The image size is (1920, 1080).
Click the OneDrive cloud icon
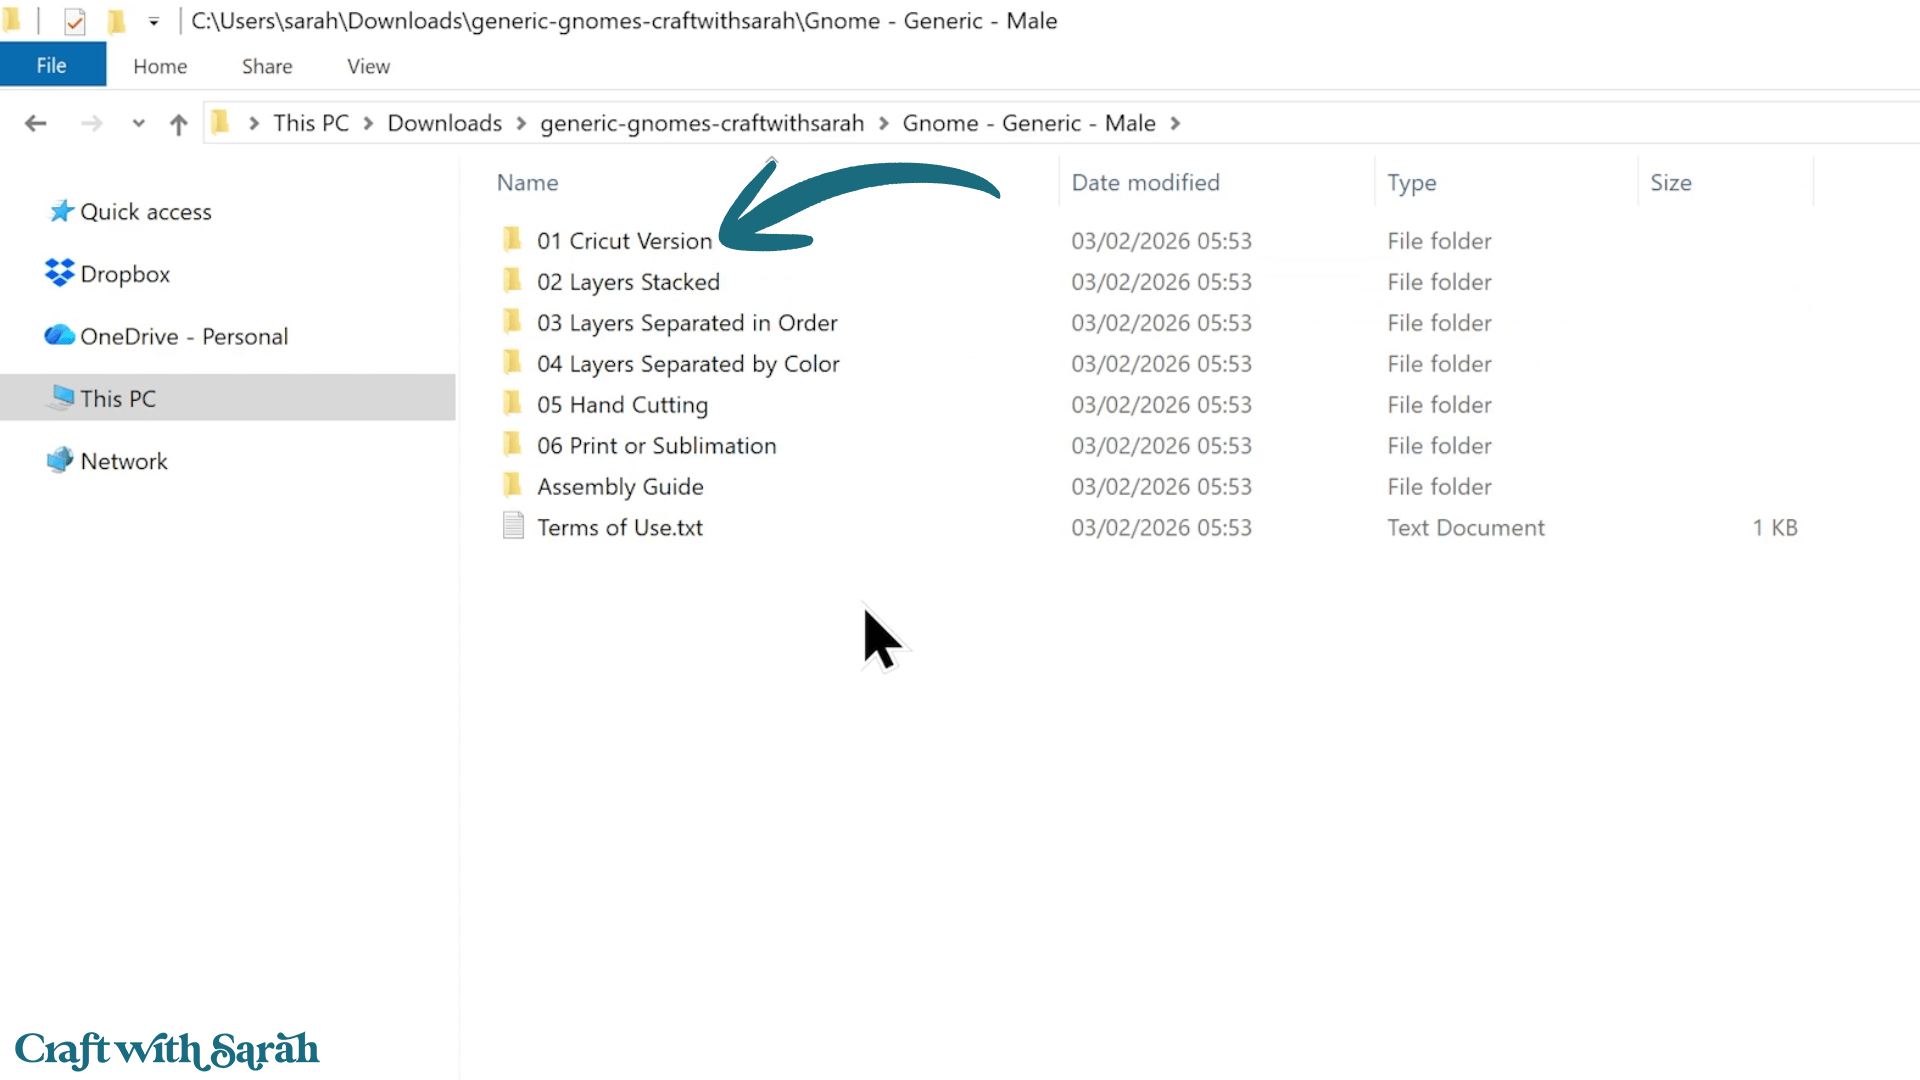click(x=59, y=335)
